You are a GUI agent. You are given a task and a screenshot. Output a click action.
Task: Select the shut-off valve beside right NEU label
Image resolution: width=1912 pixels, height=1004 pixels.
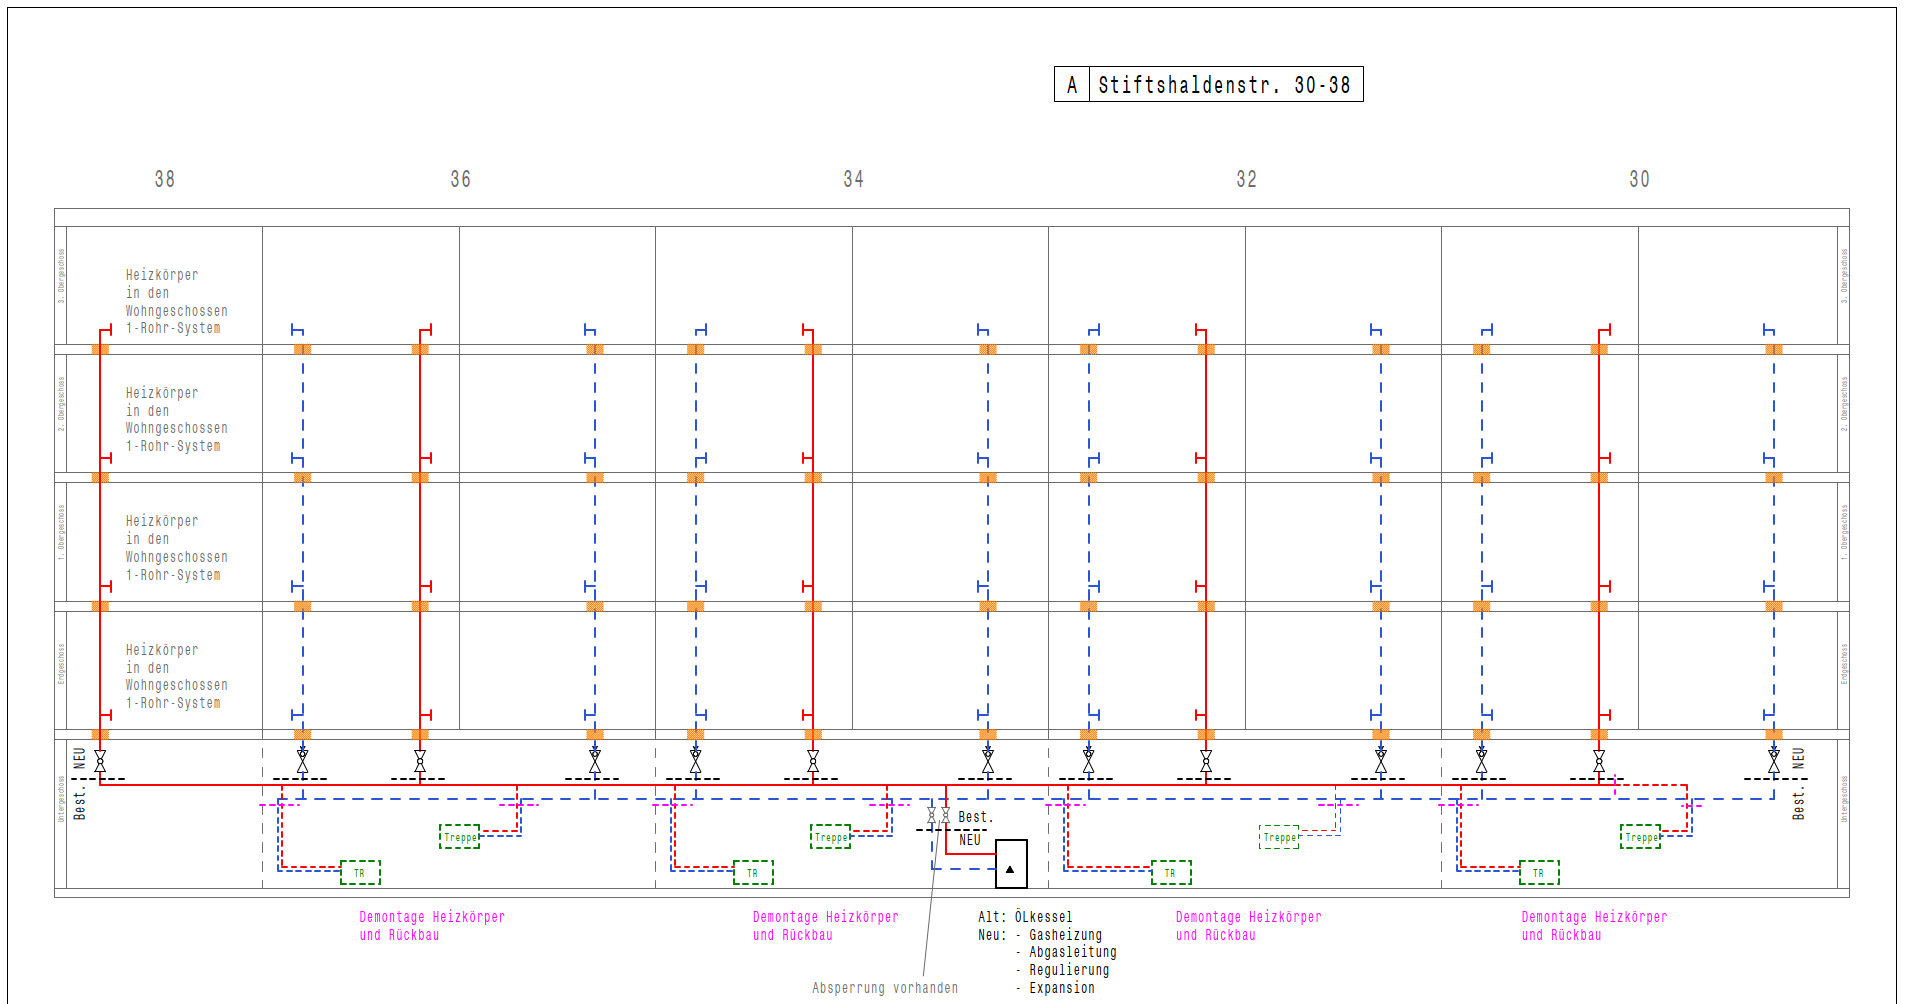(x=1773, y=761)
